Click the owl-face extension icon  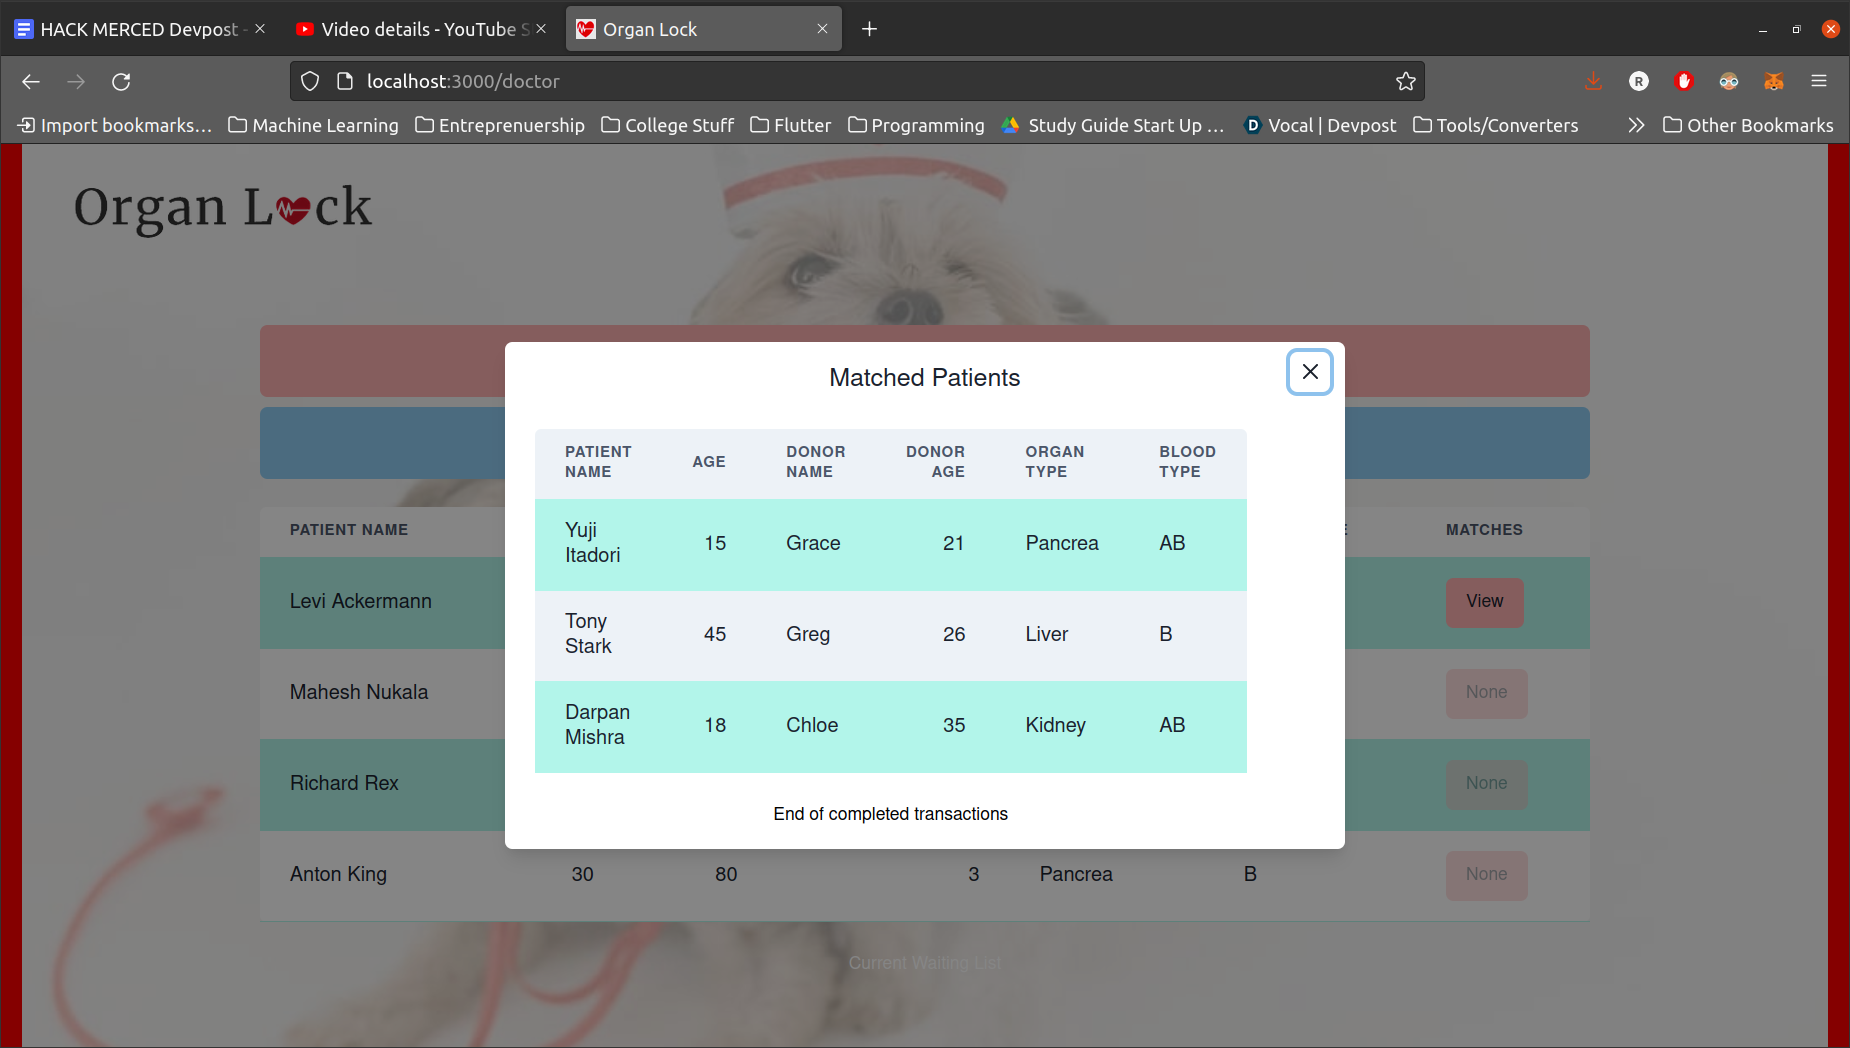pos(1729,81)
